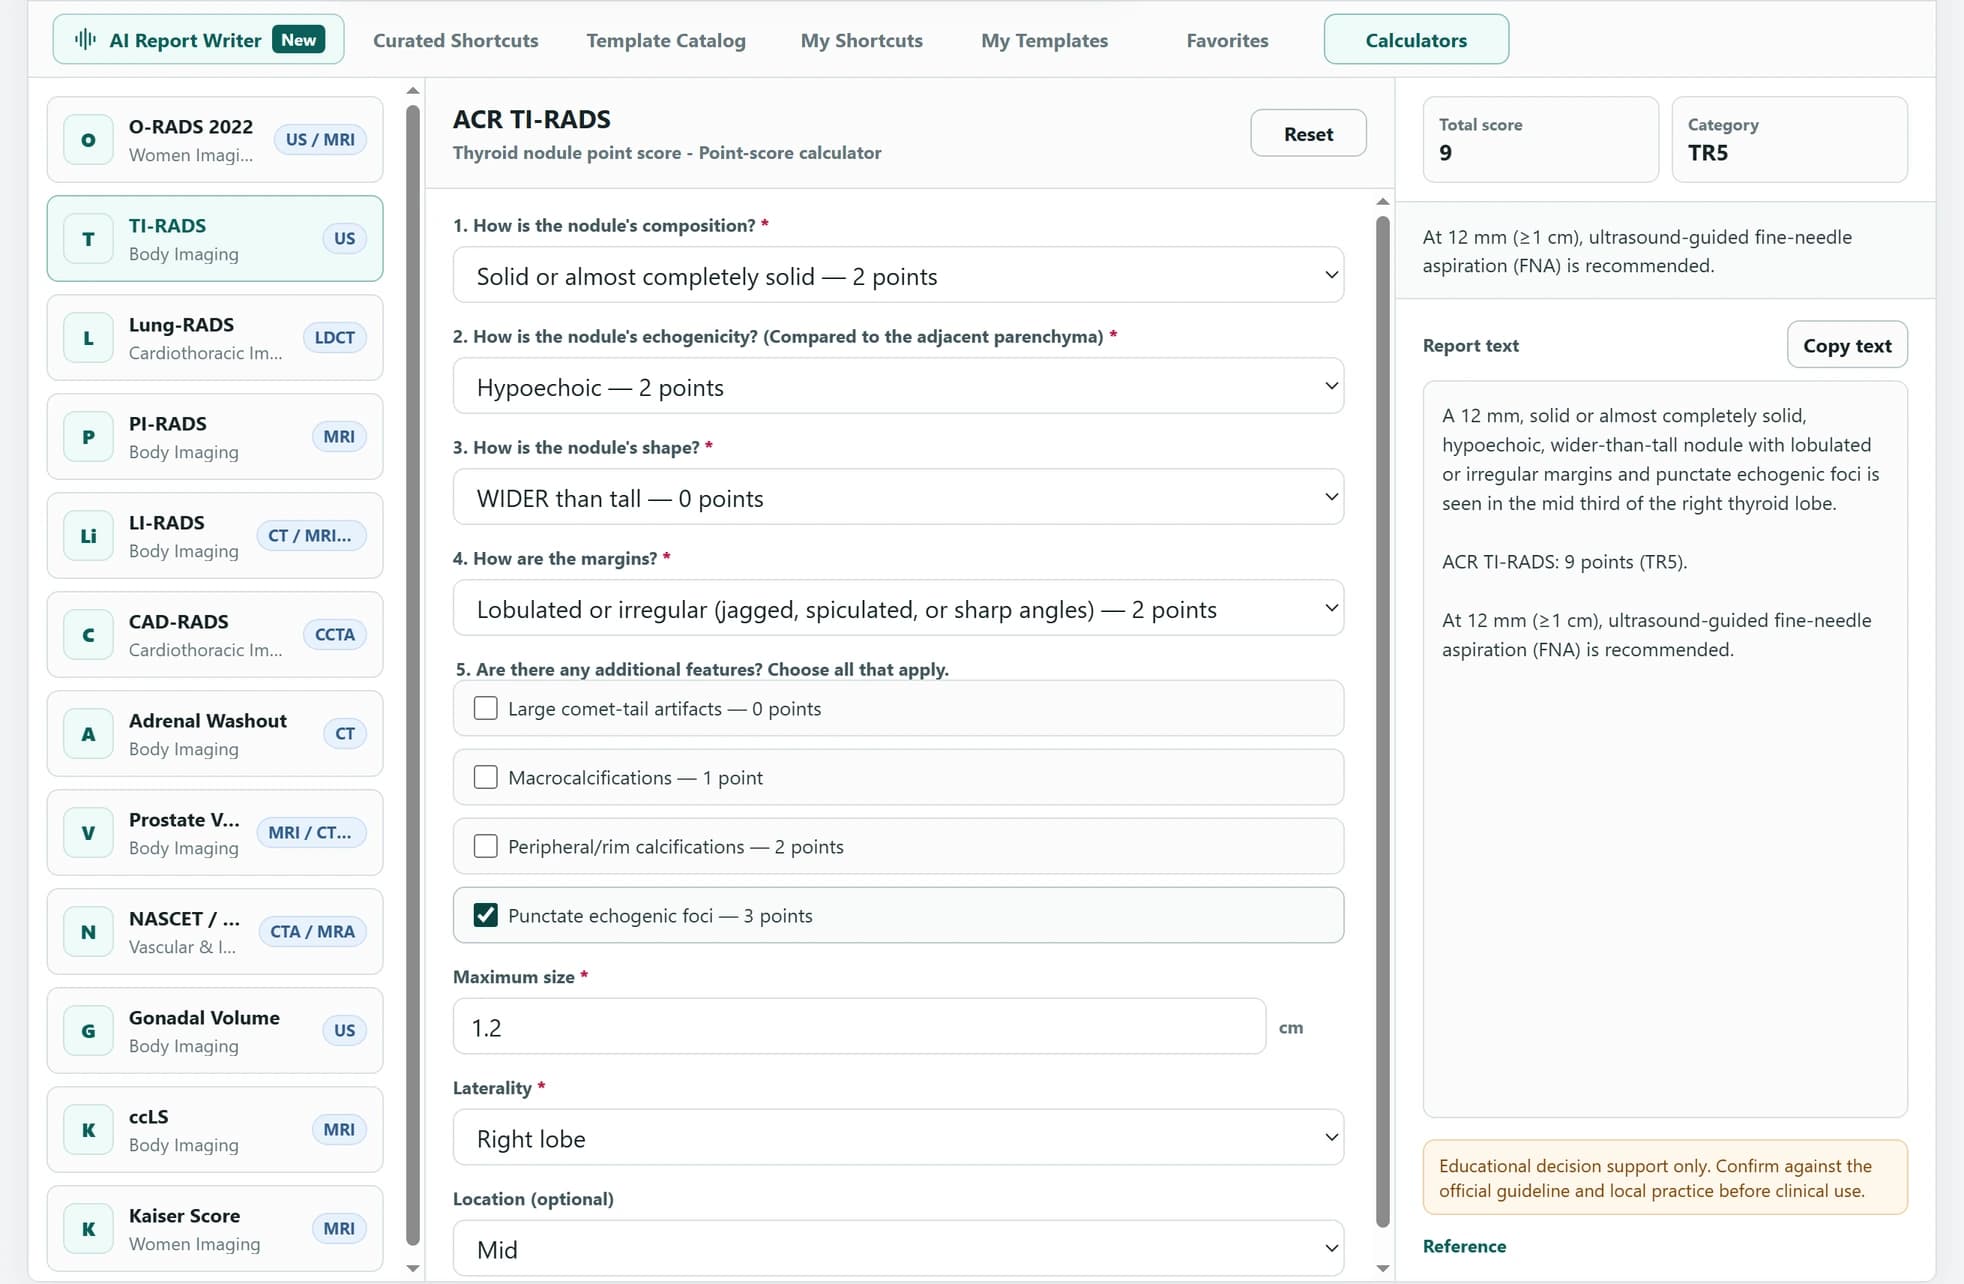Open the echogenicity dropdown showing Hypoechoic
This screenshot has height=1284, width=1964.
pyautogui.click(x=898, y=386)
